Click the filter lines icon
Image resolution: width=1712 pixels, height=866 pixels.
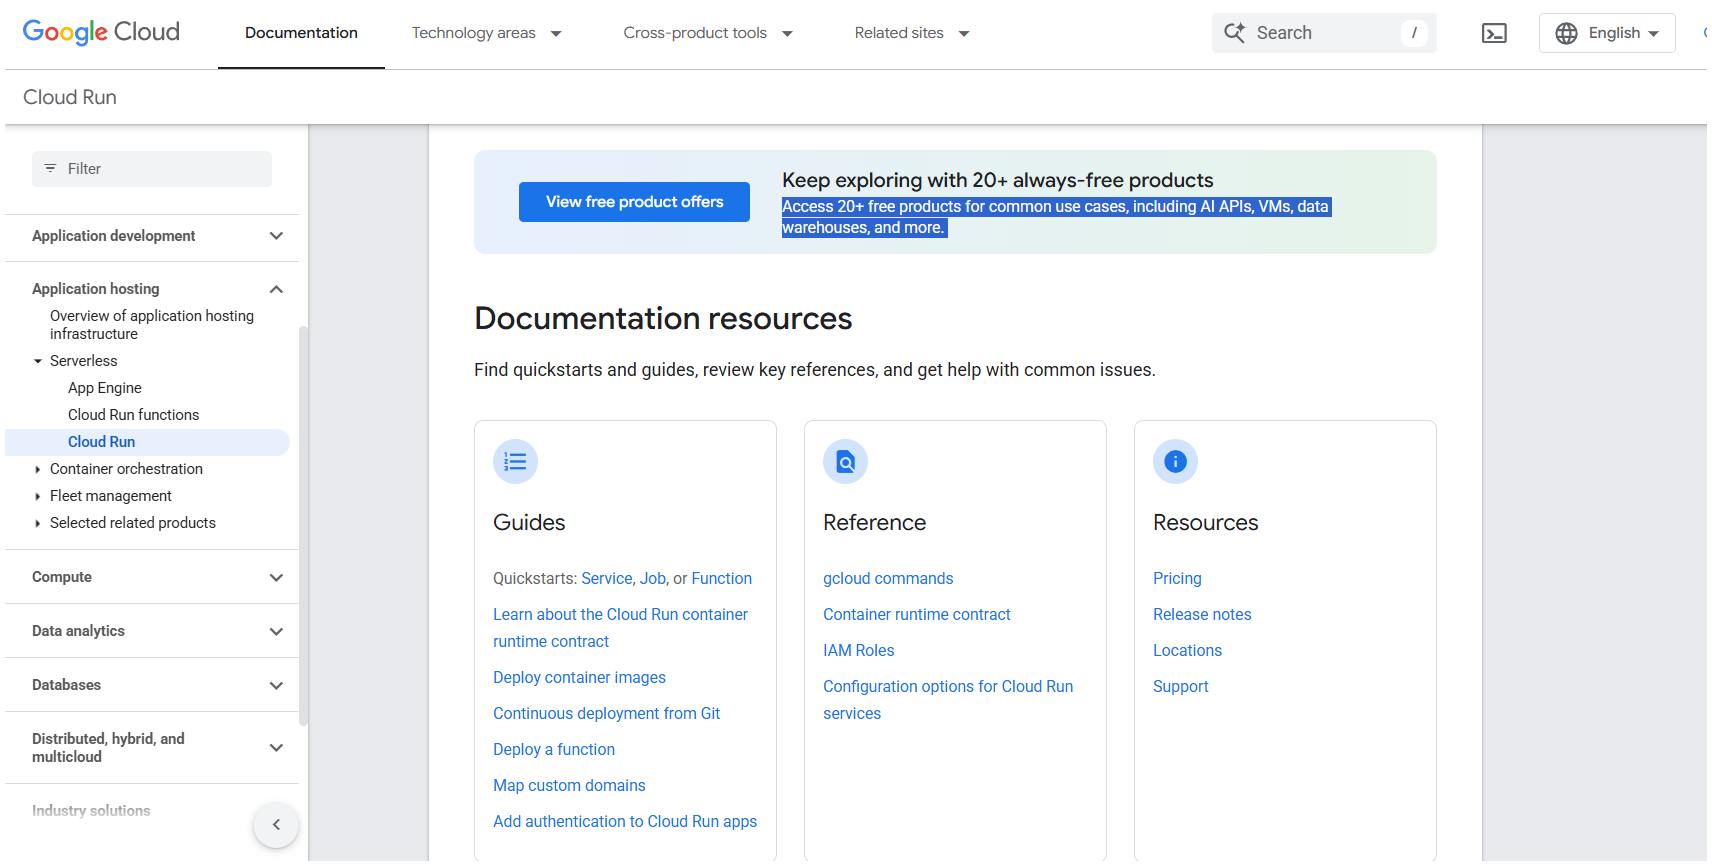(x=50, y=169)
